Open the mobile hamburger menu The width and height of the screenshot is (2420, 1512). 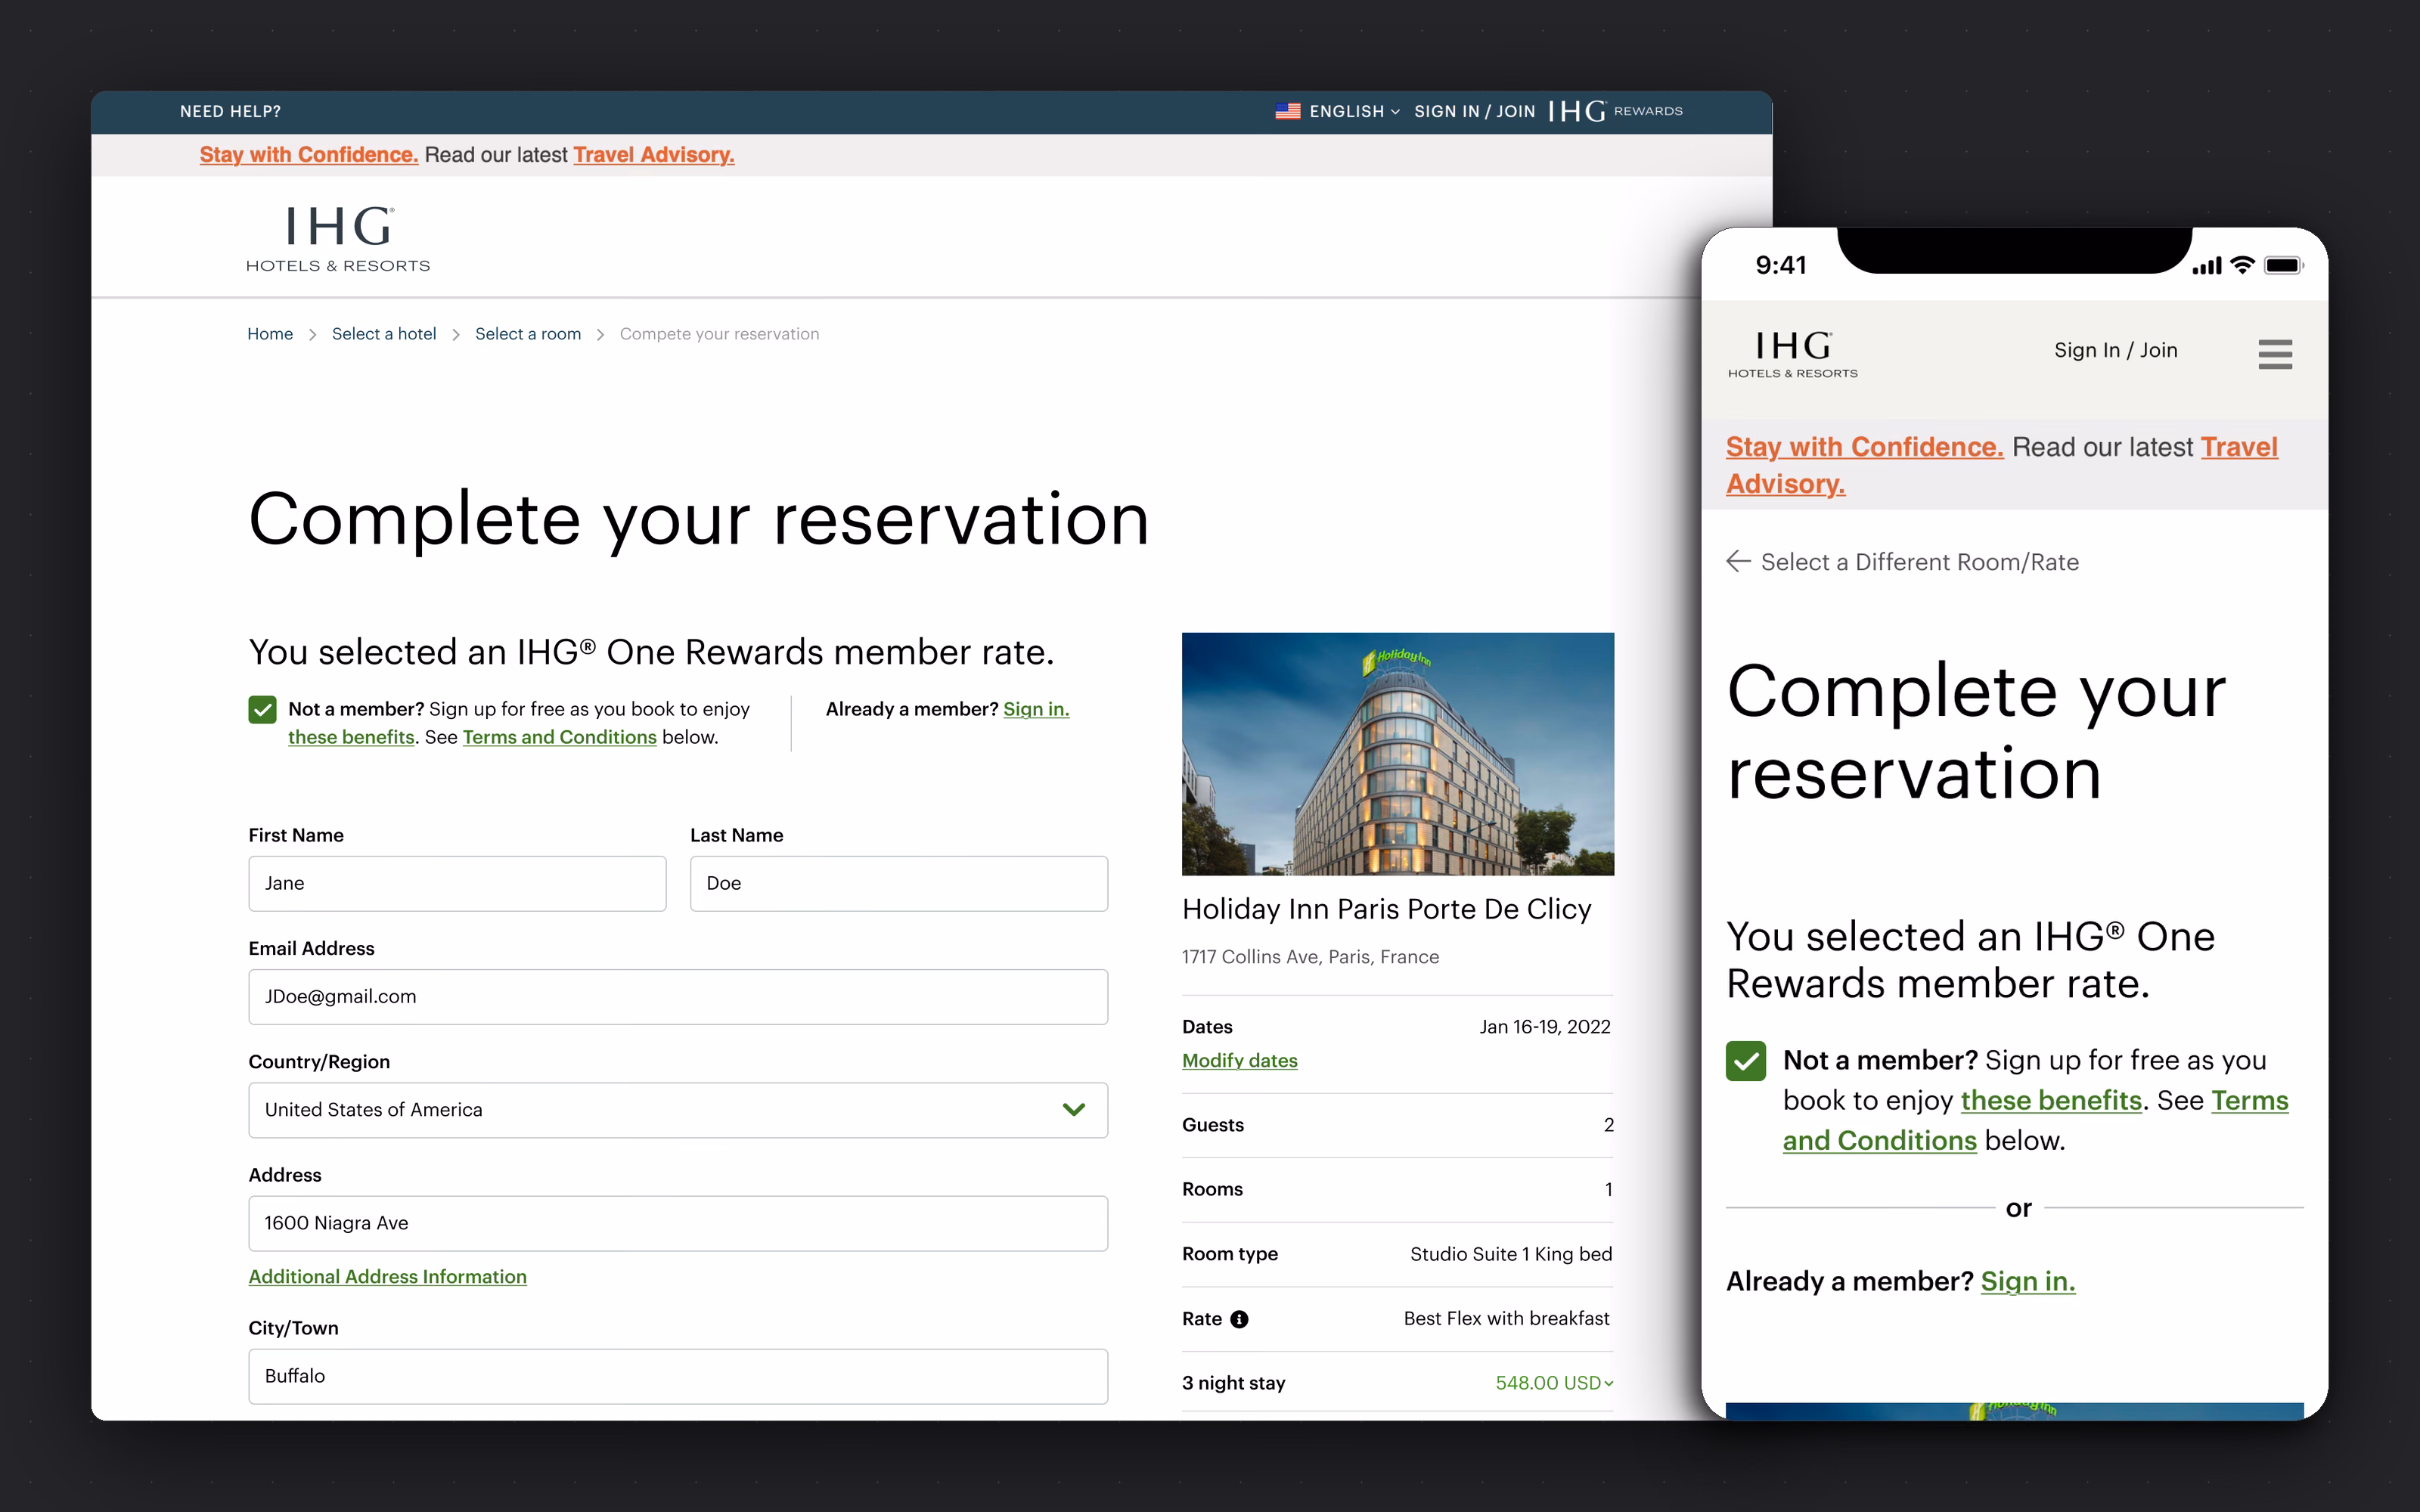point(2275,354)
